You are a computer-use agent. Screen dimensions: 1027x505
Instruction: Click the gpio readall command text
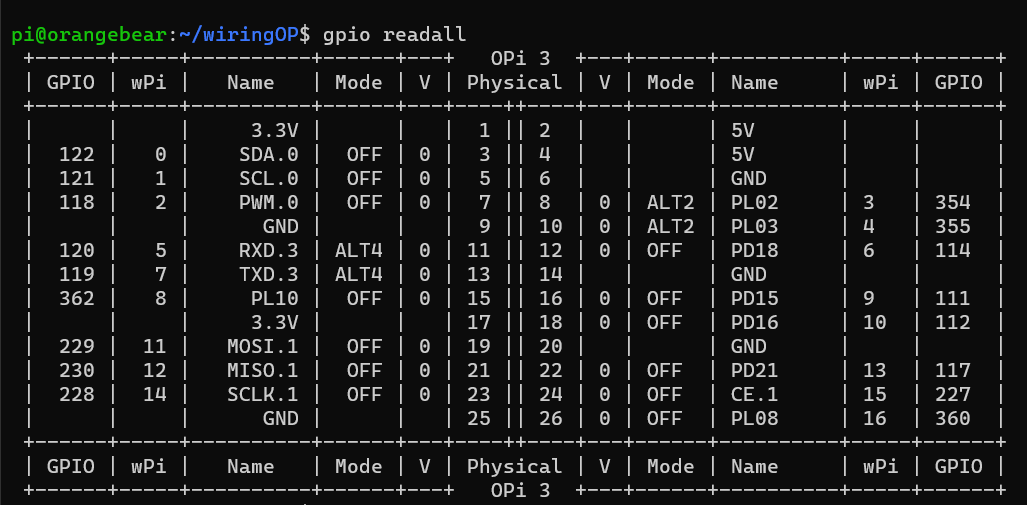point(395,34)
